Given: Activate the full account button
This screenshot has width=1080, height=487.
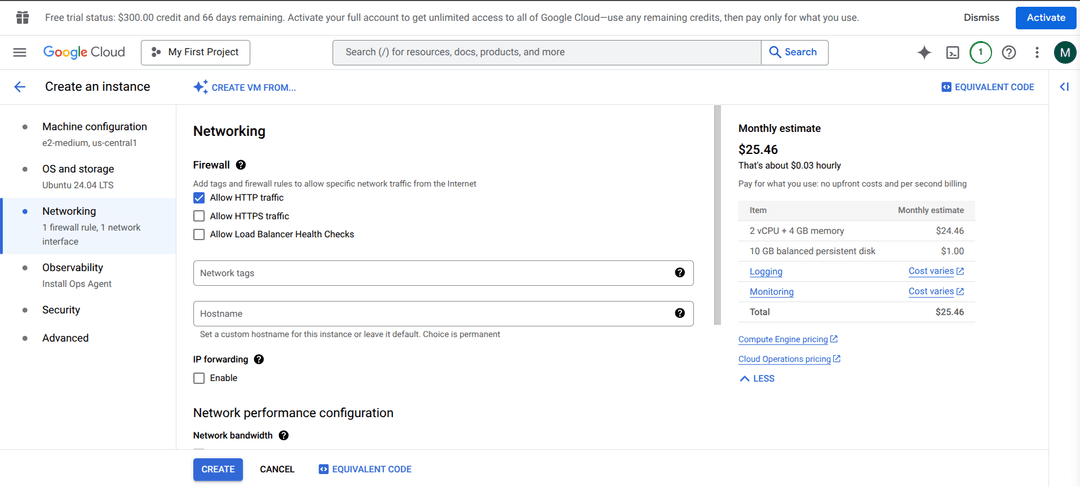Looking at the screenshot, I should (1046, 17).
